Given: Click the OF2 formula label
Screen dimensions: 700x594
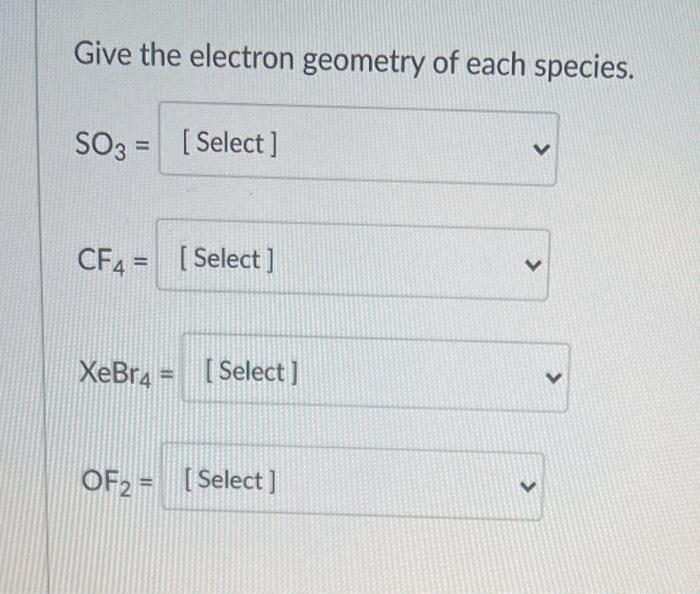Looking at the screenshot, I should pyautogui.click(x=106, y=482).
